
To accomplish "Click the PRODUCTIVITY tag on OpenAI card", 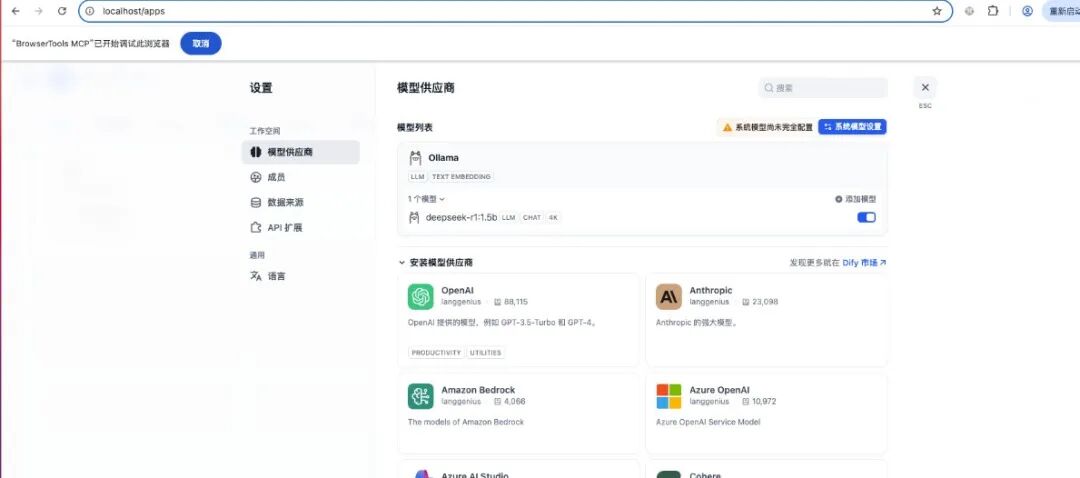I will point(436,353).
